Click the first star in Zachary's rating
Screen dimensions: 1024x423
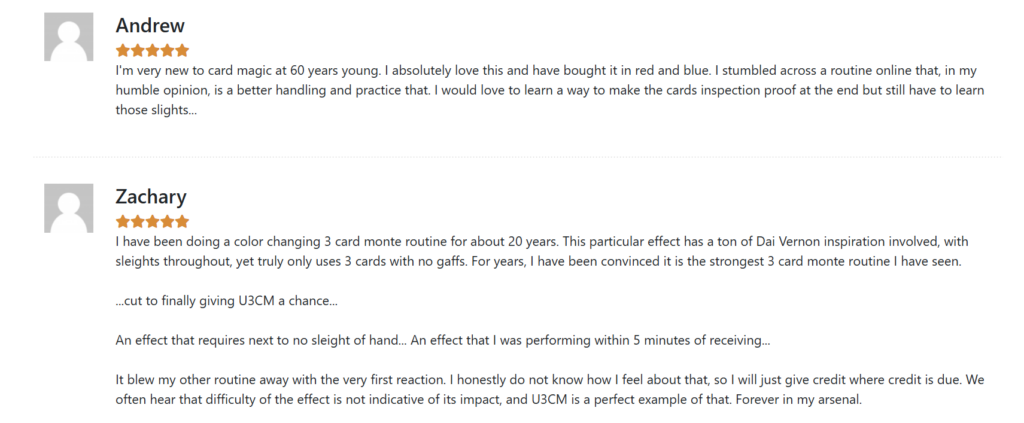tap(123, 221)
